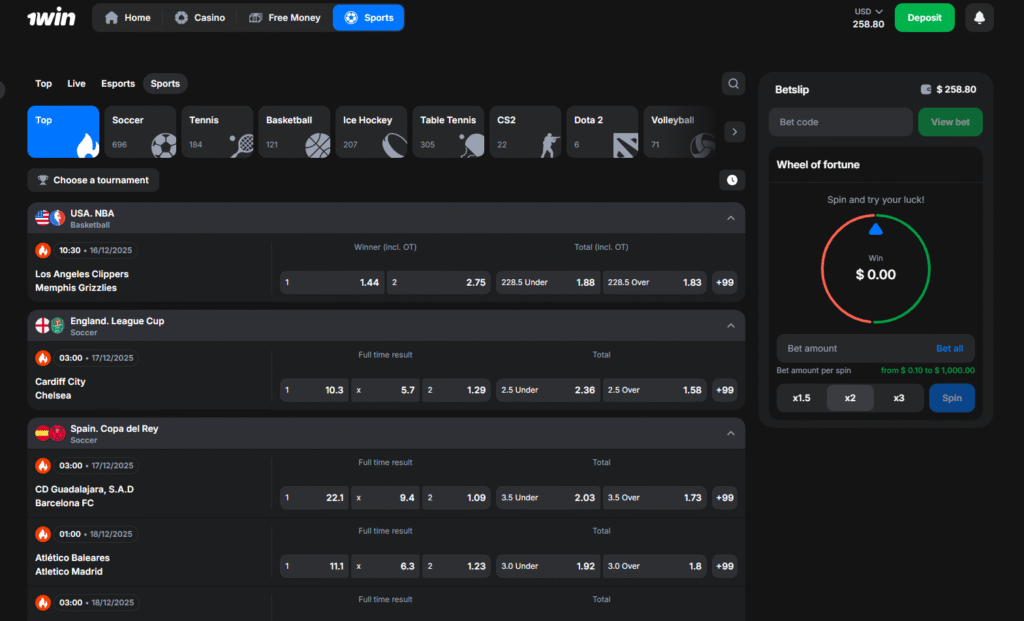Screen dimensions: 1024x621
Task: Select the x3 spin multiplier
Action: (x=899, y=398)
